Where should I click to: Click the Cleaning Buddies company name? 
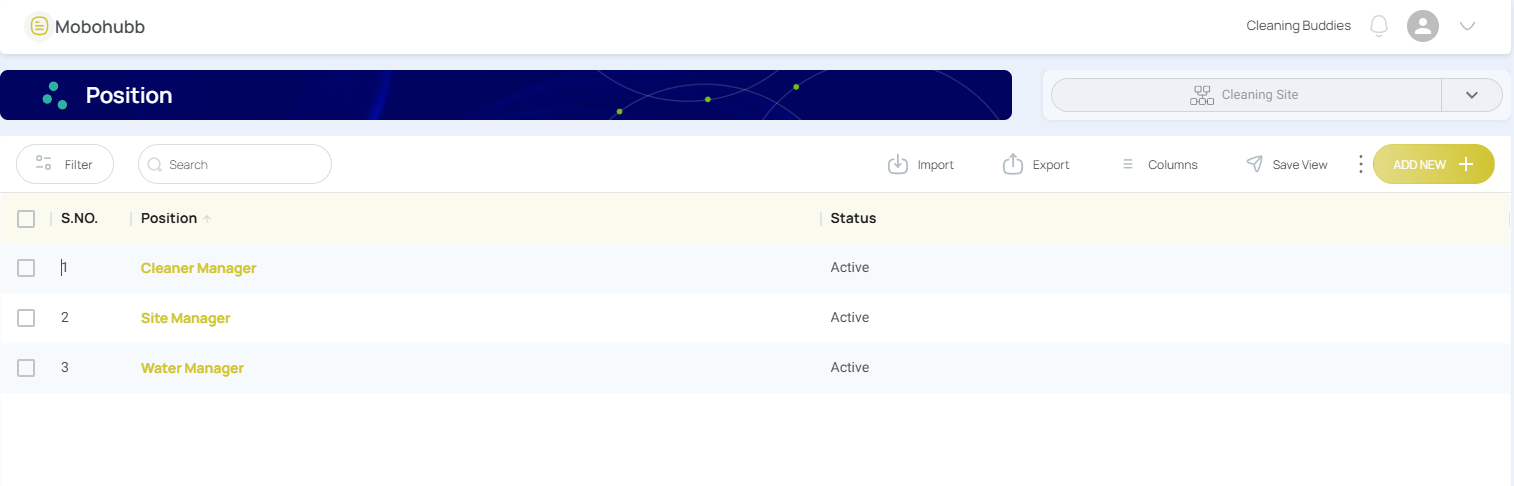click(1298, 26)
